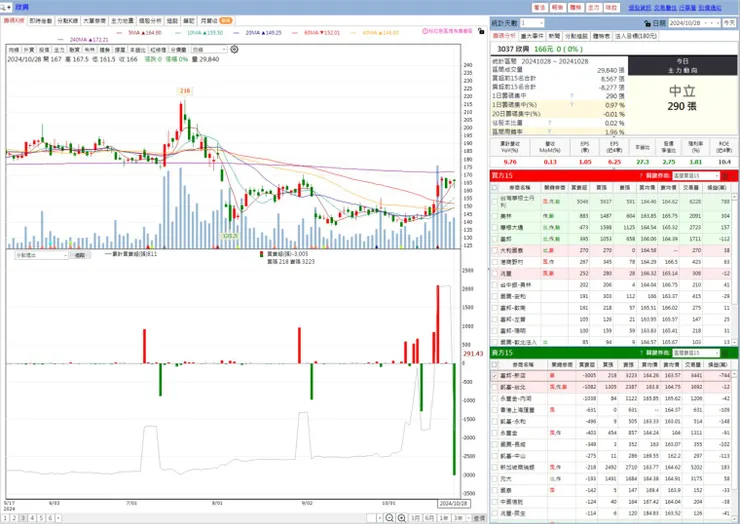Go to chart page 3
740x524 pixels.
tap(23, 518)
